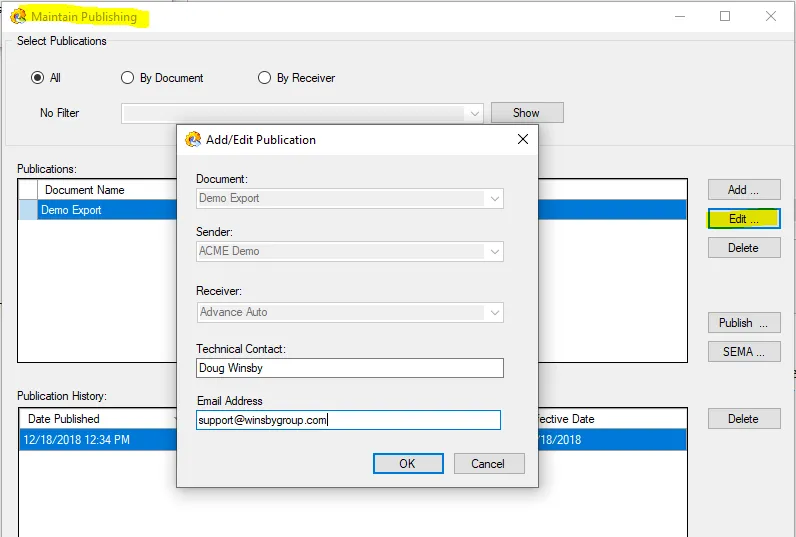Click the Maintain Publishing window app icon

pyautogui.click(x=18, y=17)
